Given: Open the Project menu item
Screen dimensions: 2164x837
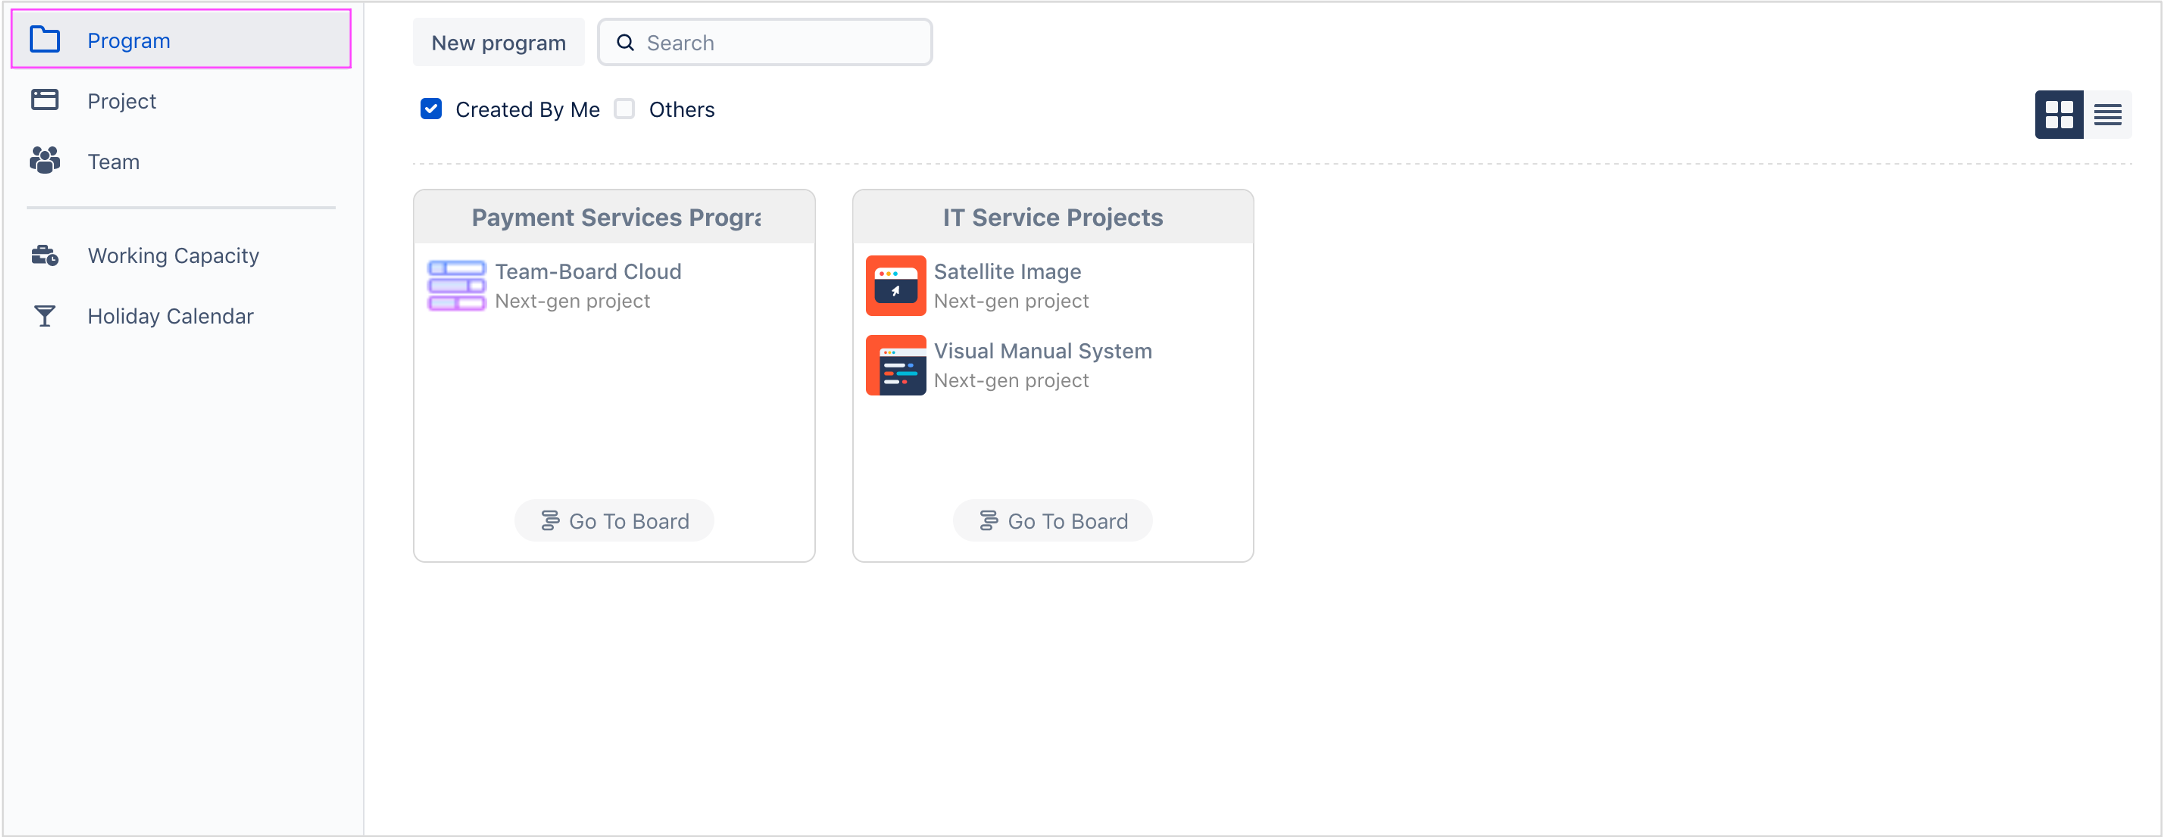Looking at the screenshot, I should coord(122,101).
